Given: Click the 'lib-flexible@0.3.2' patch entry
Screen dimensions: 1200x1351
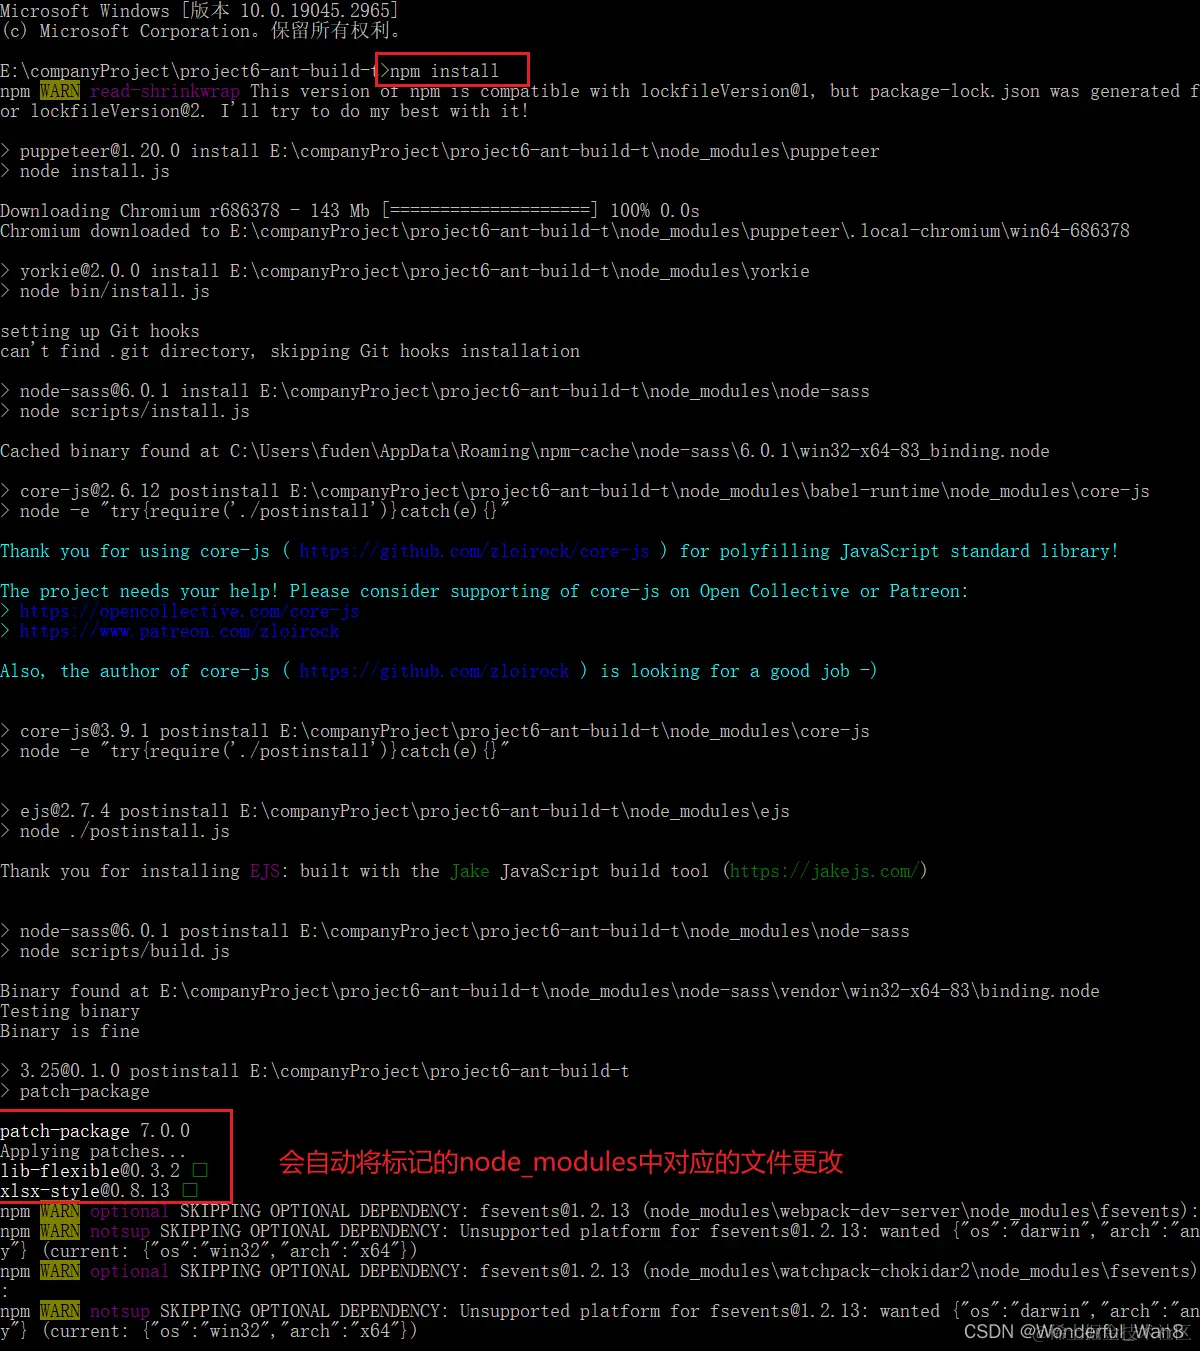Looking at the screenshot, I should pyautogui.click(x=104, y=1171).
